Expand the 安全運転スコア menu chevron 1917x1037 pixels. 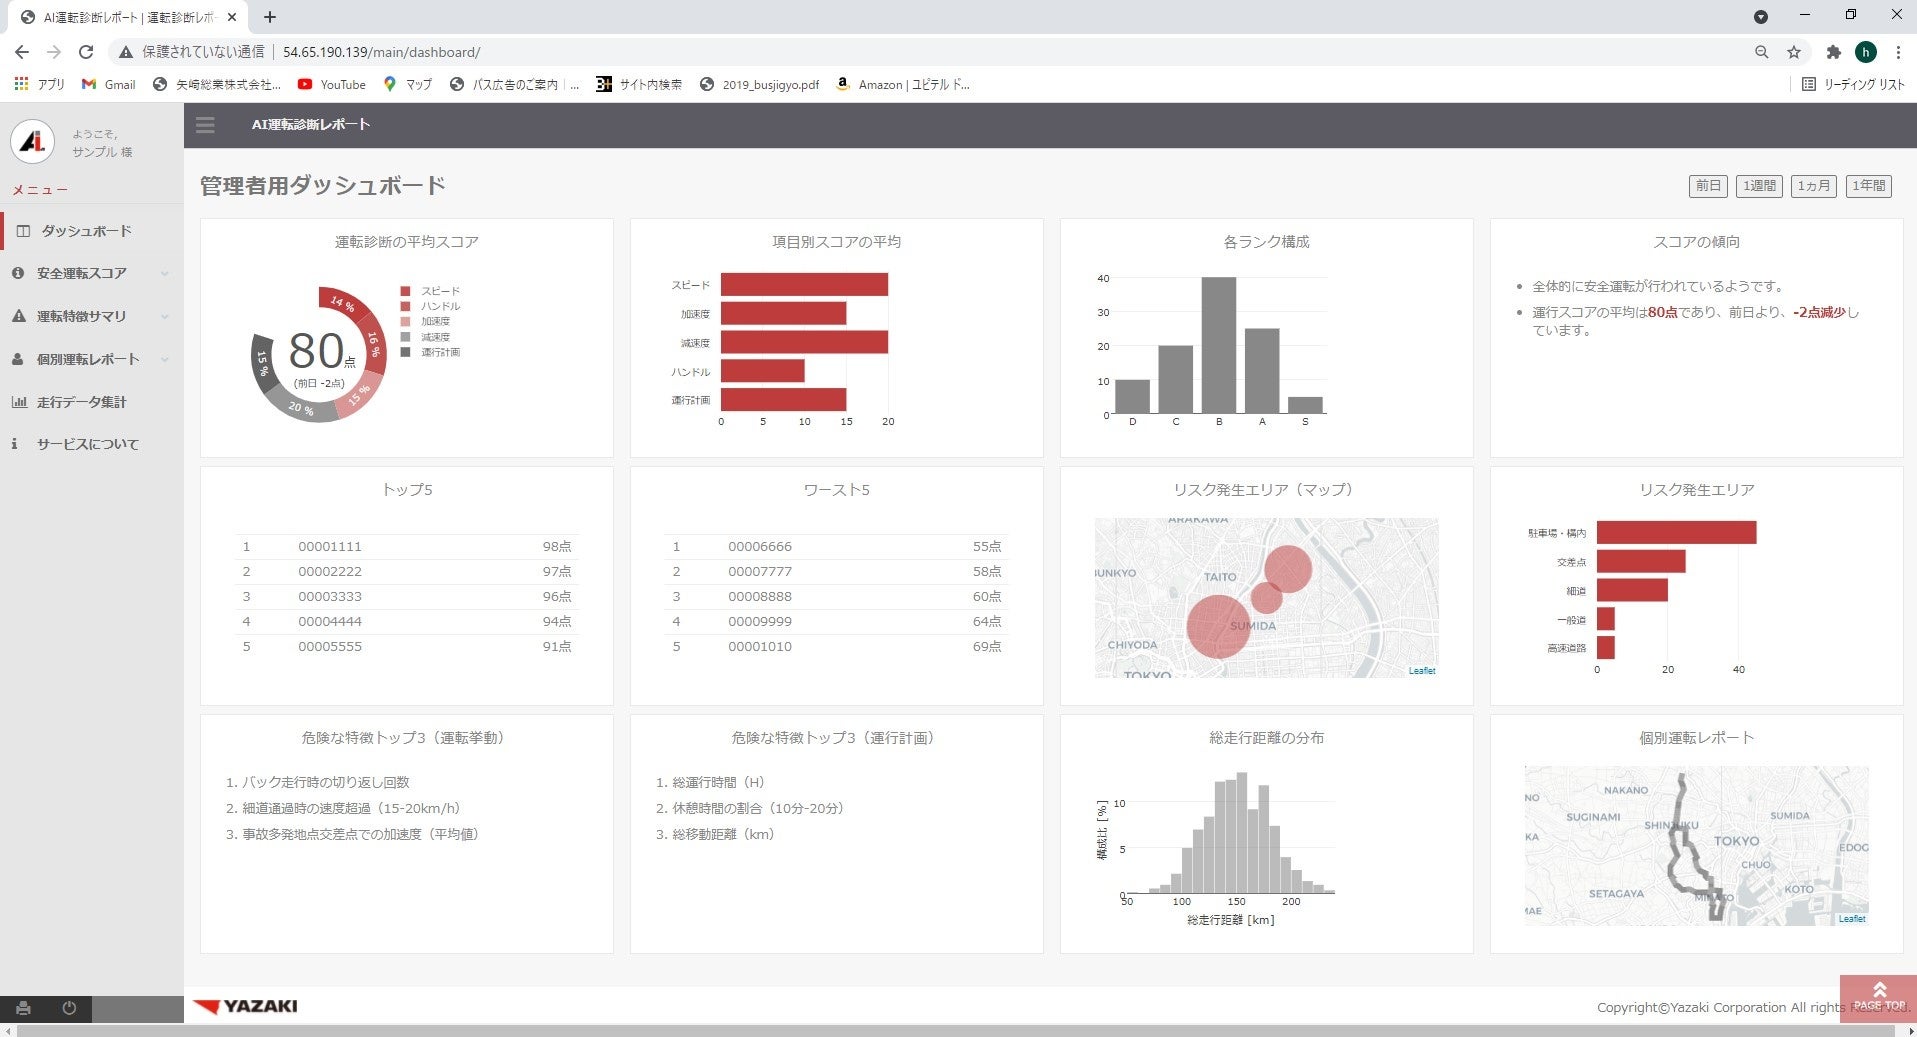tap(164, 274)
